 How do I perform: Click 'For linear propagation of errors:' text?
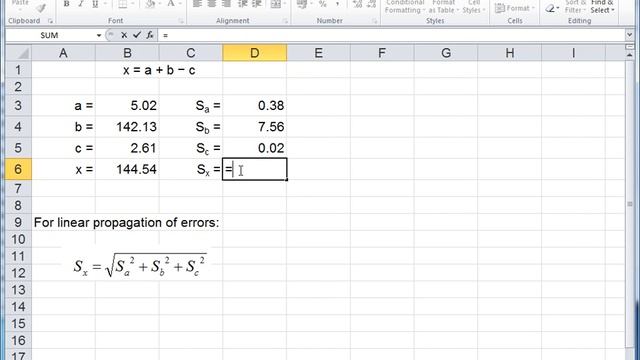coord(127,222)
